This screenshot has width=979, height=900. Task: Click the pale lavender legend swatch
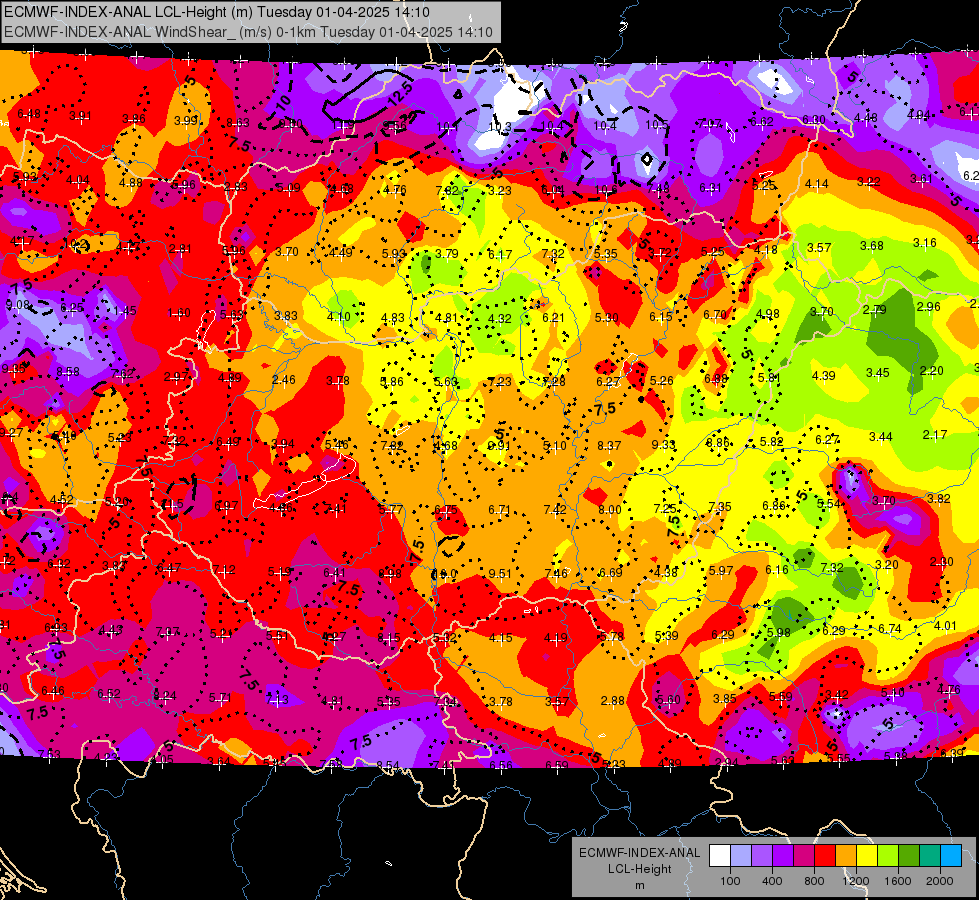coord(741,856)
